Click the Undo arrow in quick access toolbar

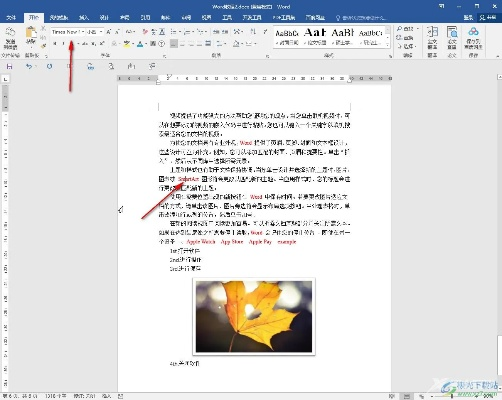click(29, 67)
